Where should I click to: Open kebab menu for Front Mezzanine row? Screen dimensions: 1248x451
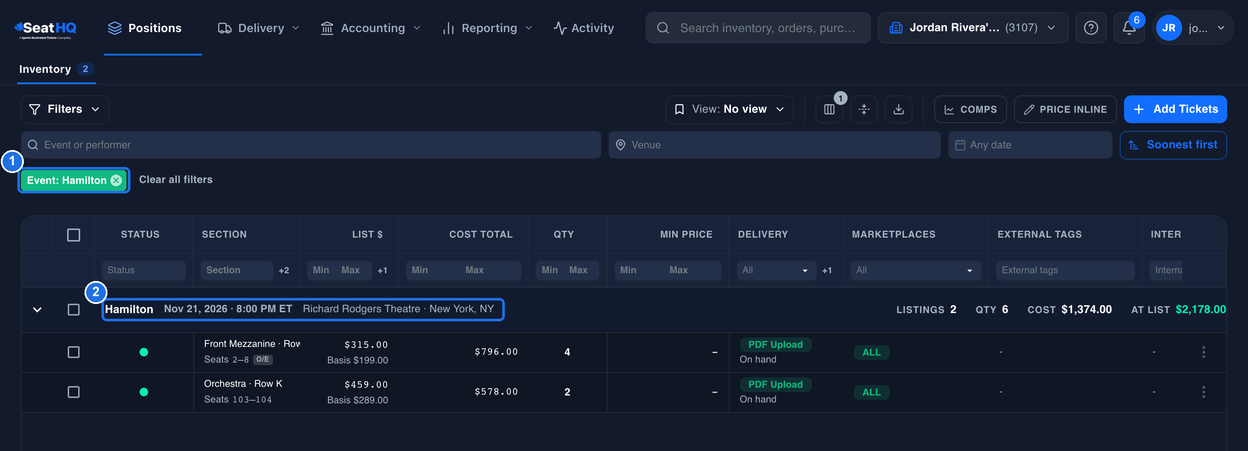tap(1204, 352)
